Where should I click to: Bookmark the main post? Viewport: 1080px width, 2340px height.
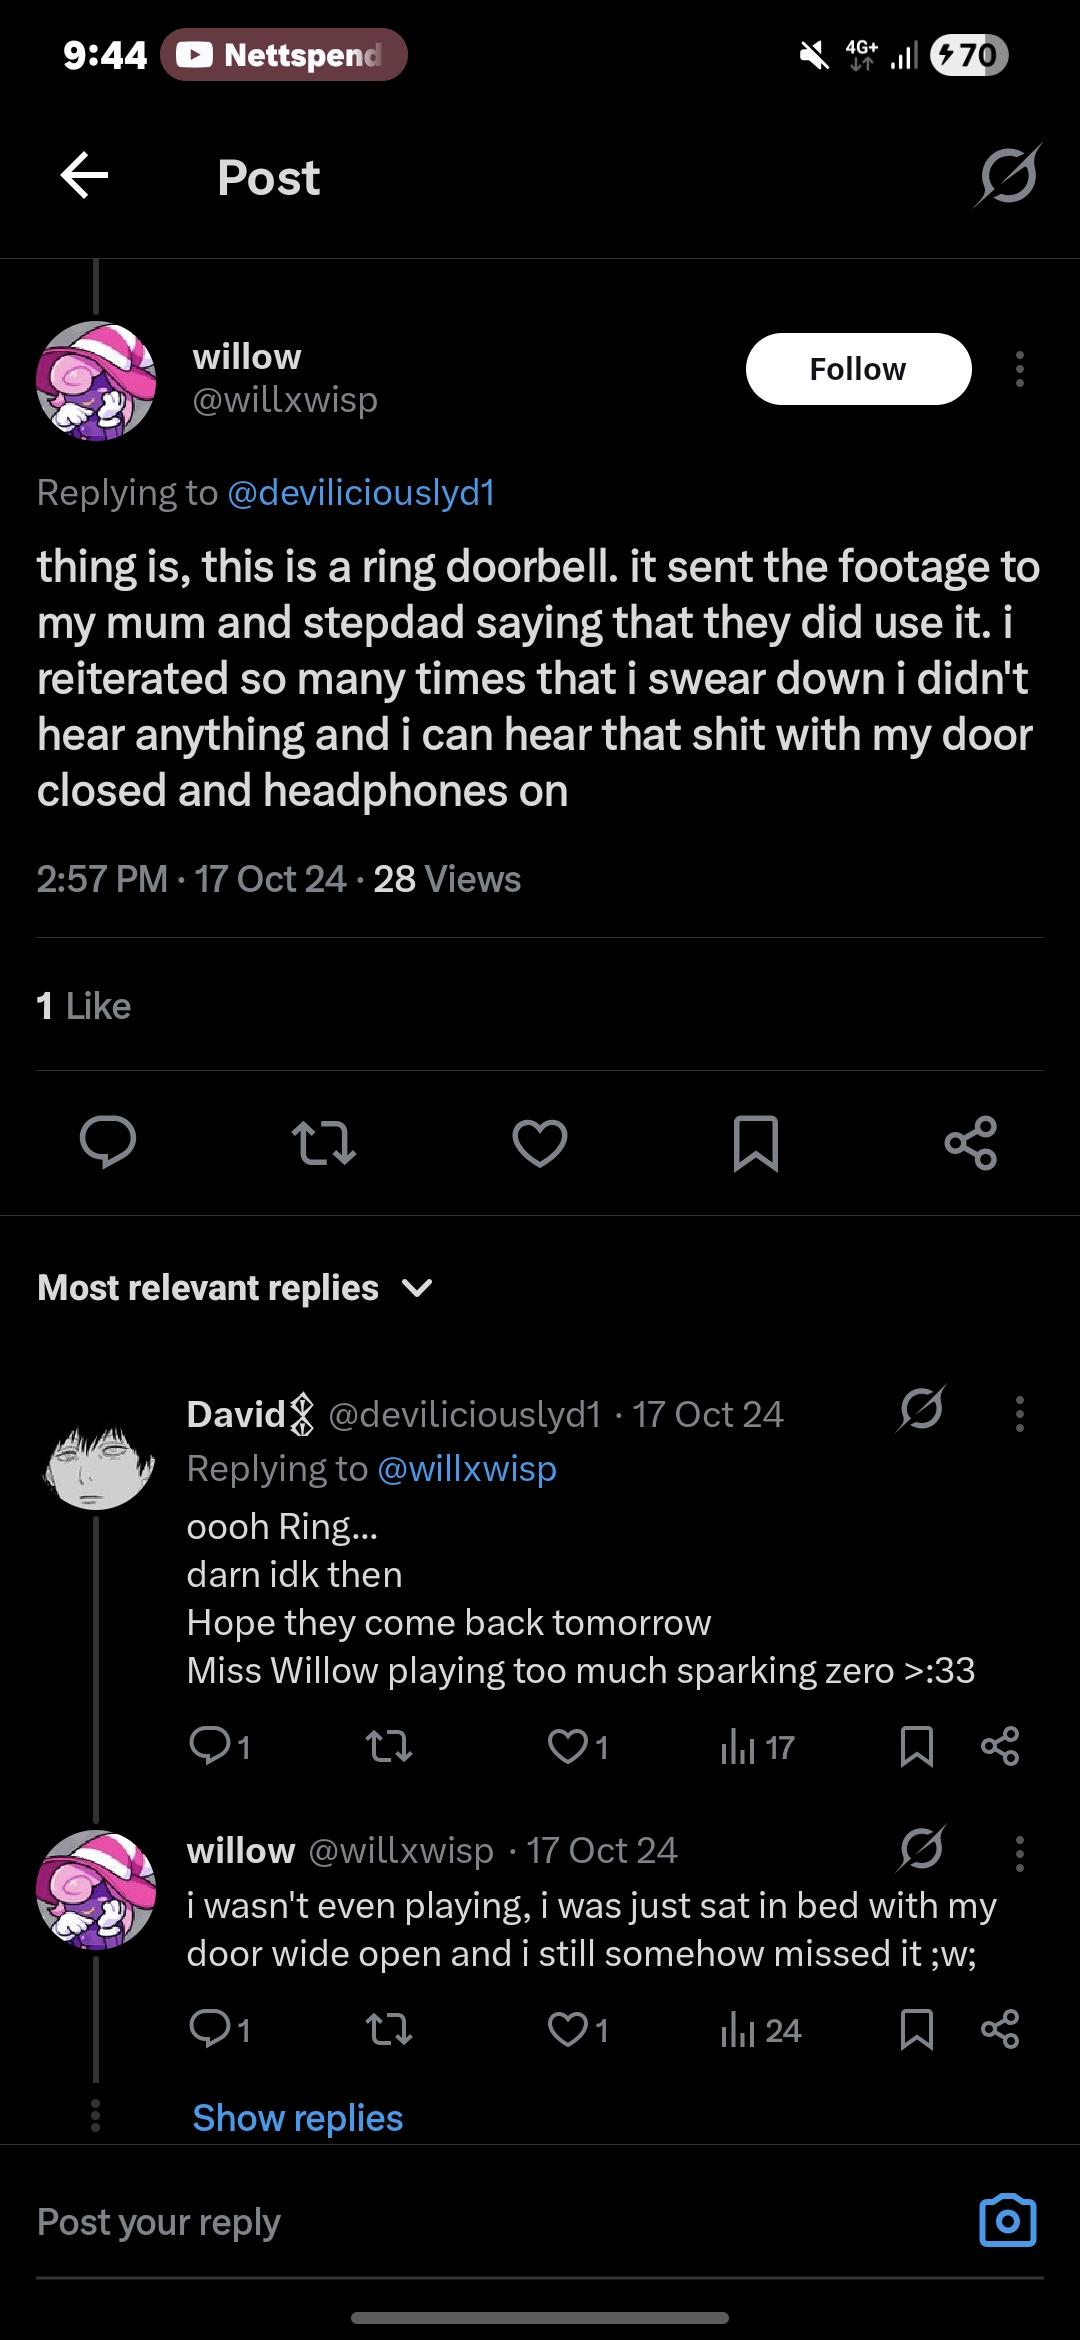[x=756, y=1142]
